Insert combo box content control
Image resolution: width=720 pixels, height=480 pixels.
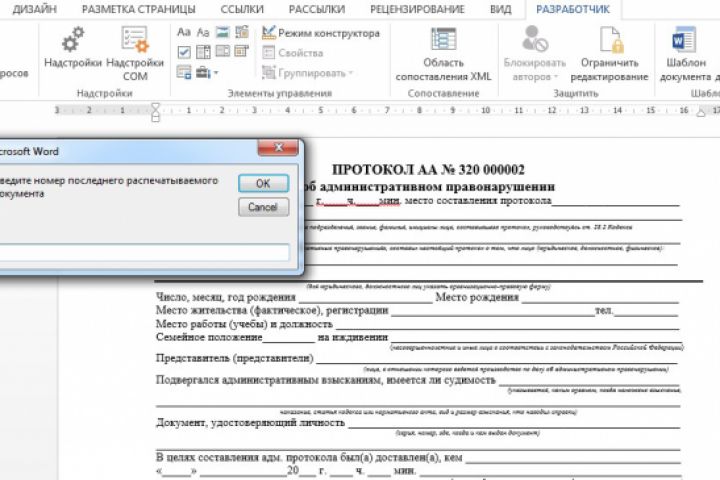pyautogui.click(x=203, y=52)
